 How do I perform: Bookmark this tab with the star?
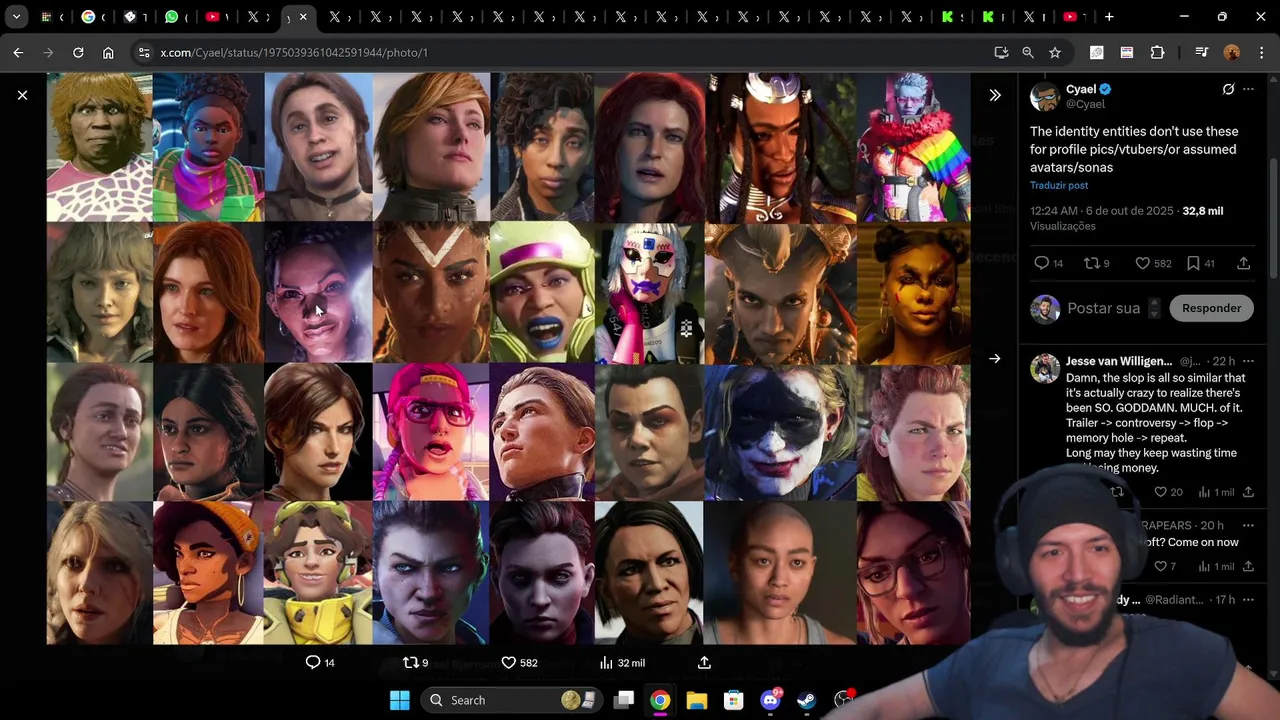[1055, 52]
